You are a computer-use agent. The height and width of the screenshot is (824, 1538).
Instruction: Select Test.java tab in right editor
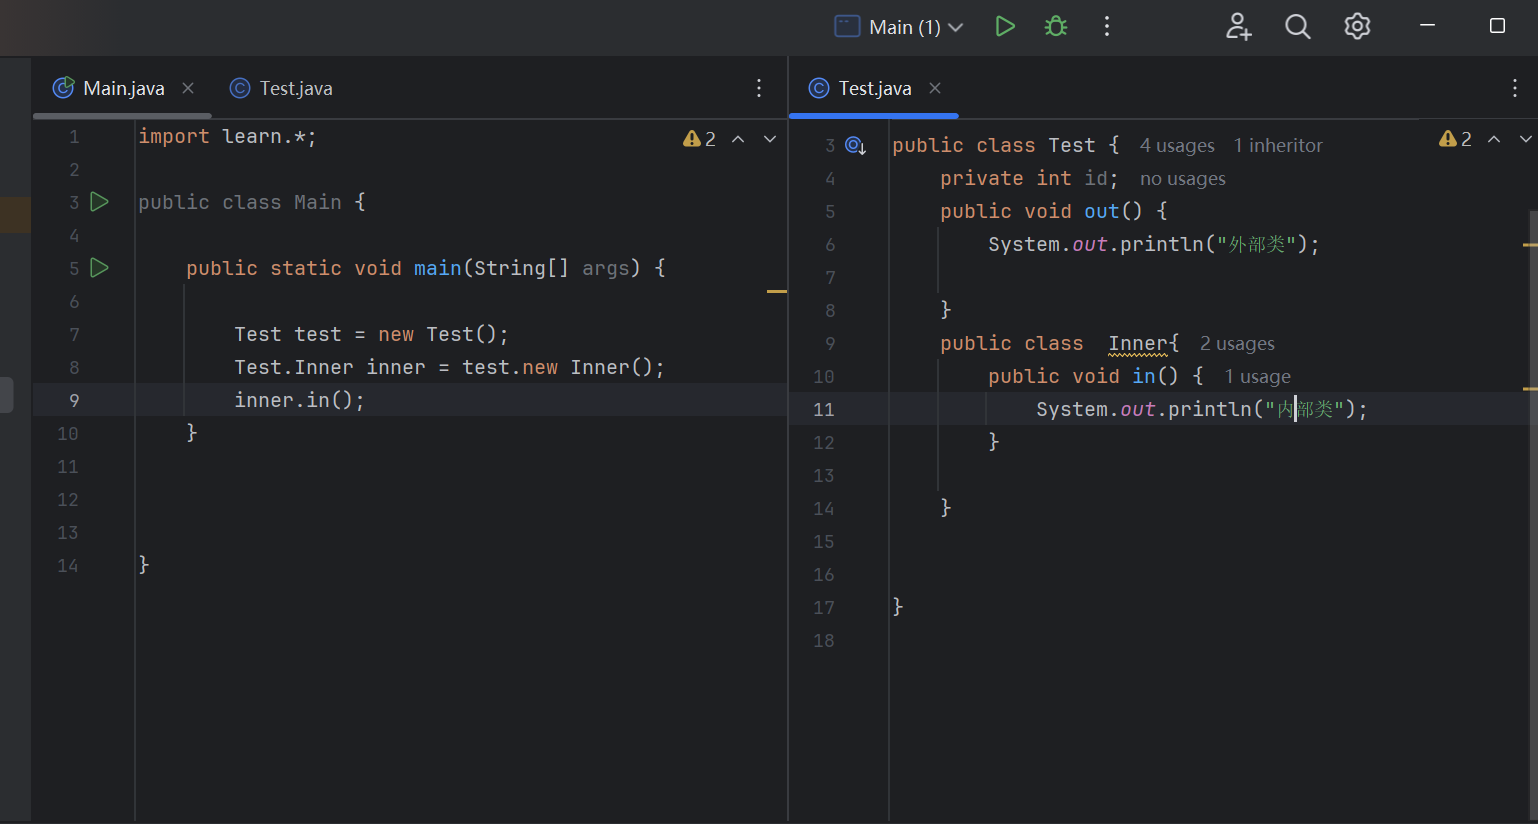pyautogui.click(x=861, y=88)
